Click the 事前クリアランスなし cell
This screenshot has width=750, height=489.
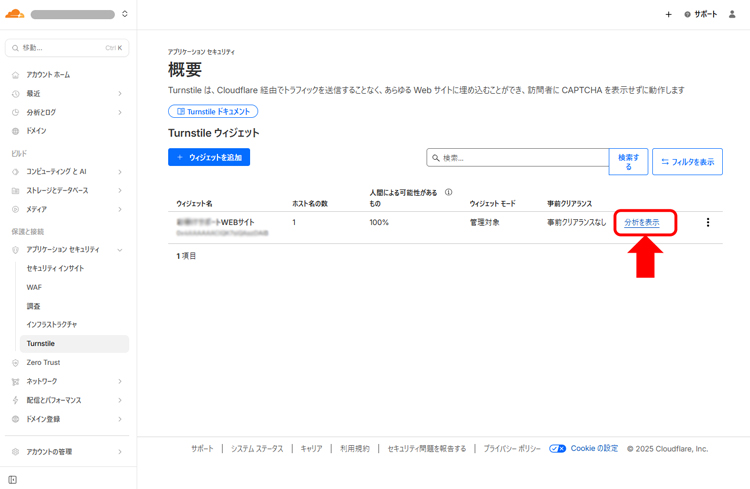[576, 222]
